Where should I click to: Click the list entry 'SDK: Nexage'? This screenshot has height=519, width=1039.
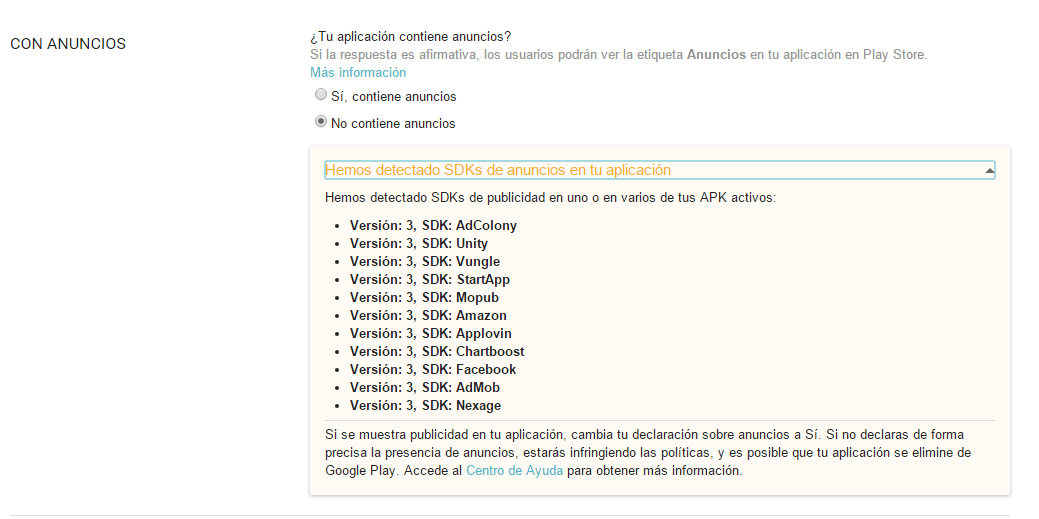[425, 405]
